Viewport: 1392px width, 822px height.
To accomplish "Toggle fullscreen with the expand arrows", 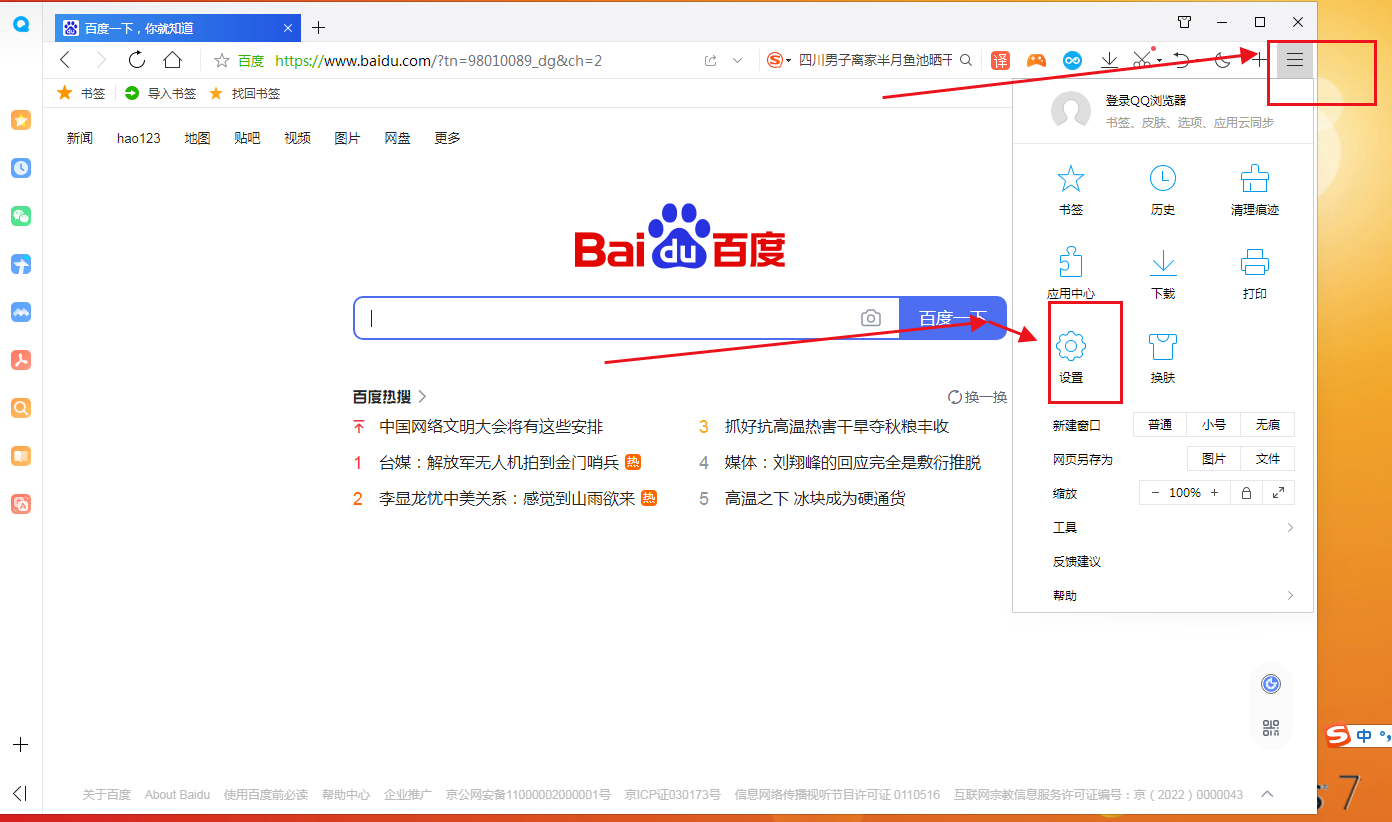I will tap(1278, 493).
